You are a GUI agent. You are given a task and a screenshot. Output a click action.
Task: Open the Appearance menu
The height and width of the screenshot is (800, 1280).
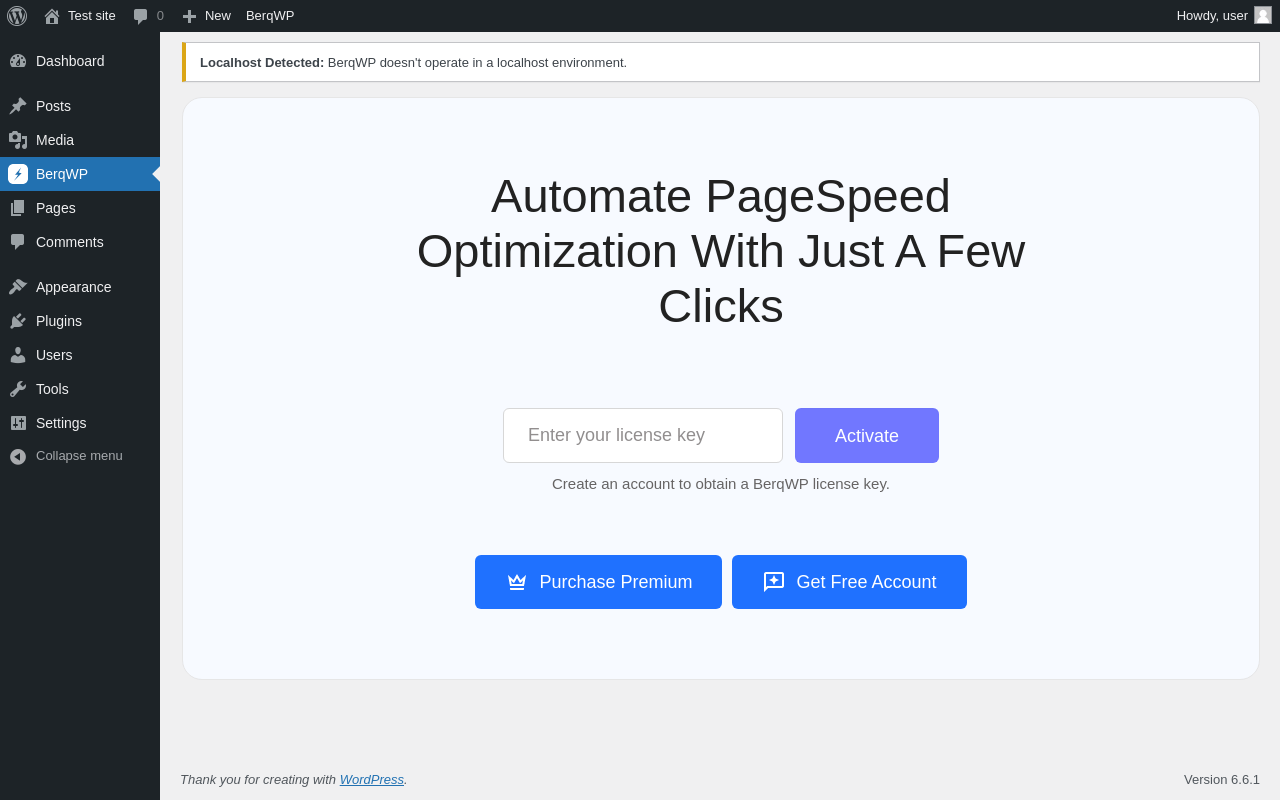tap(80, 287)
